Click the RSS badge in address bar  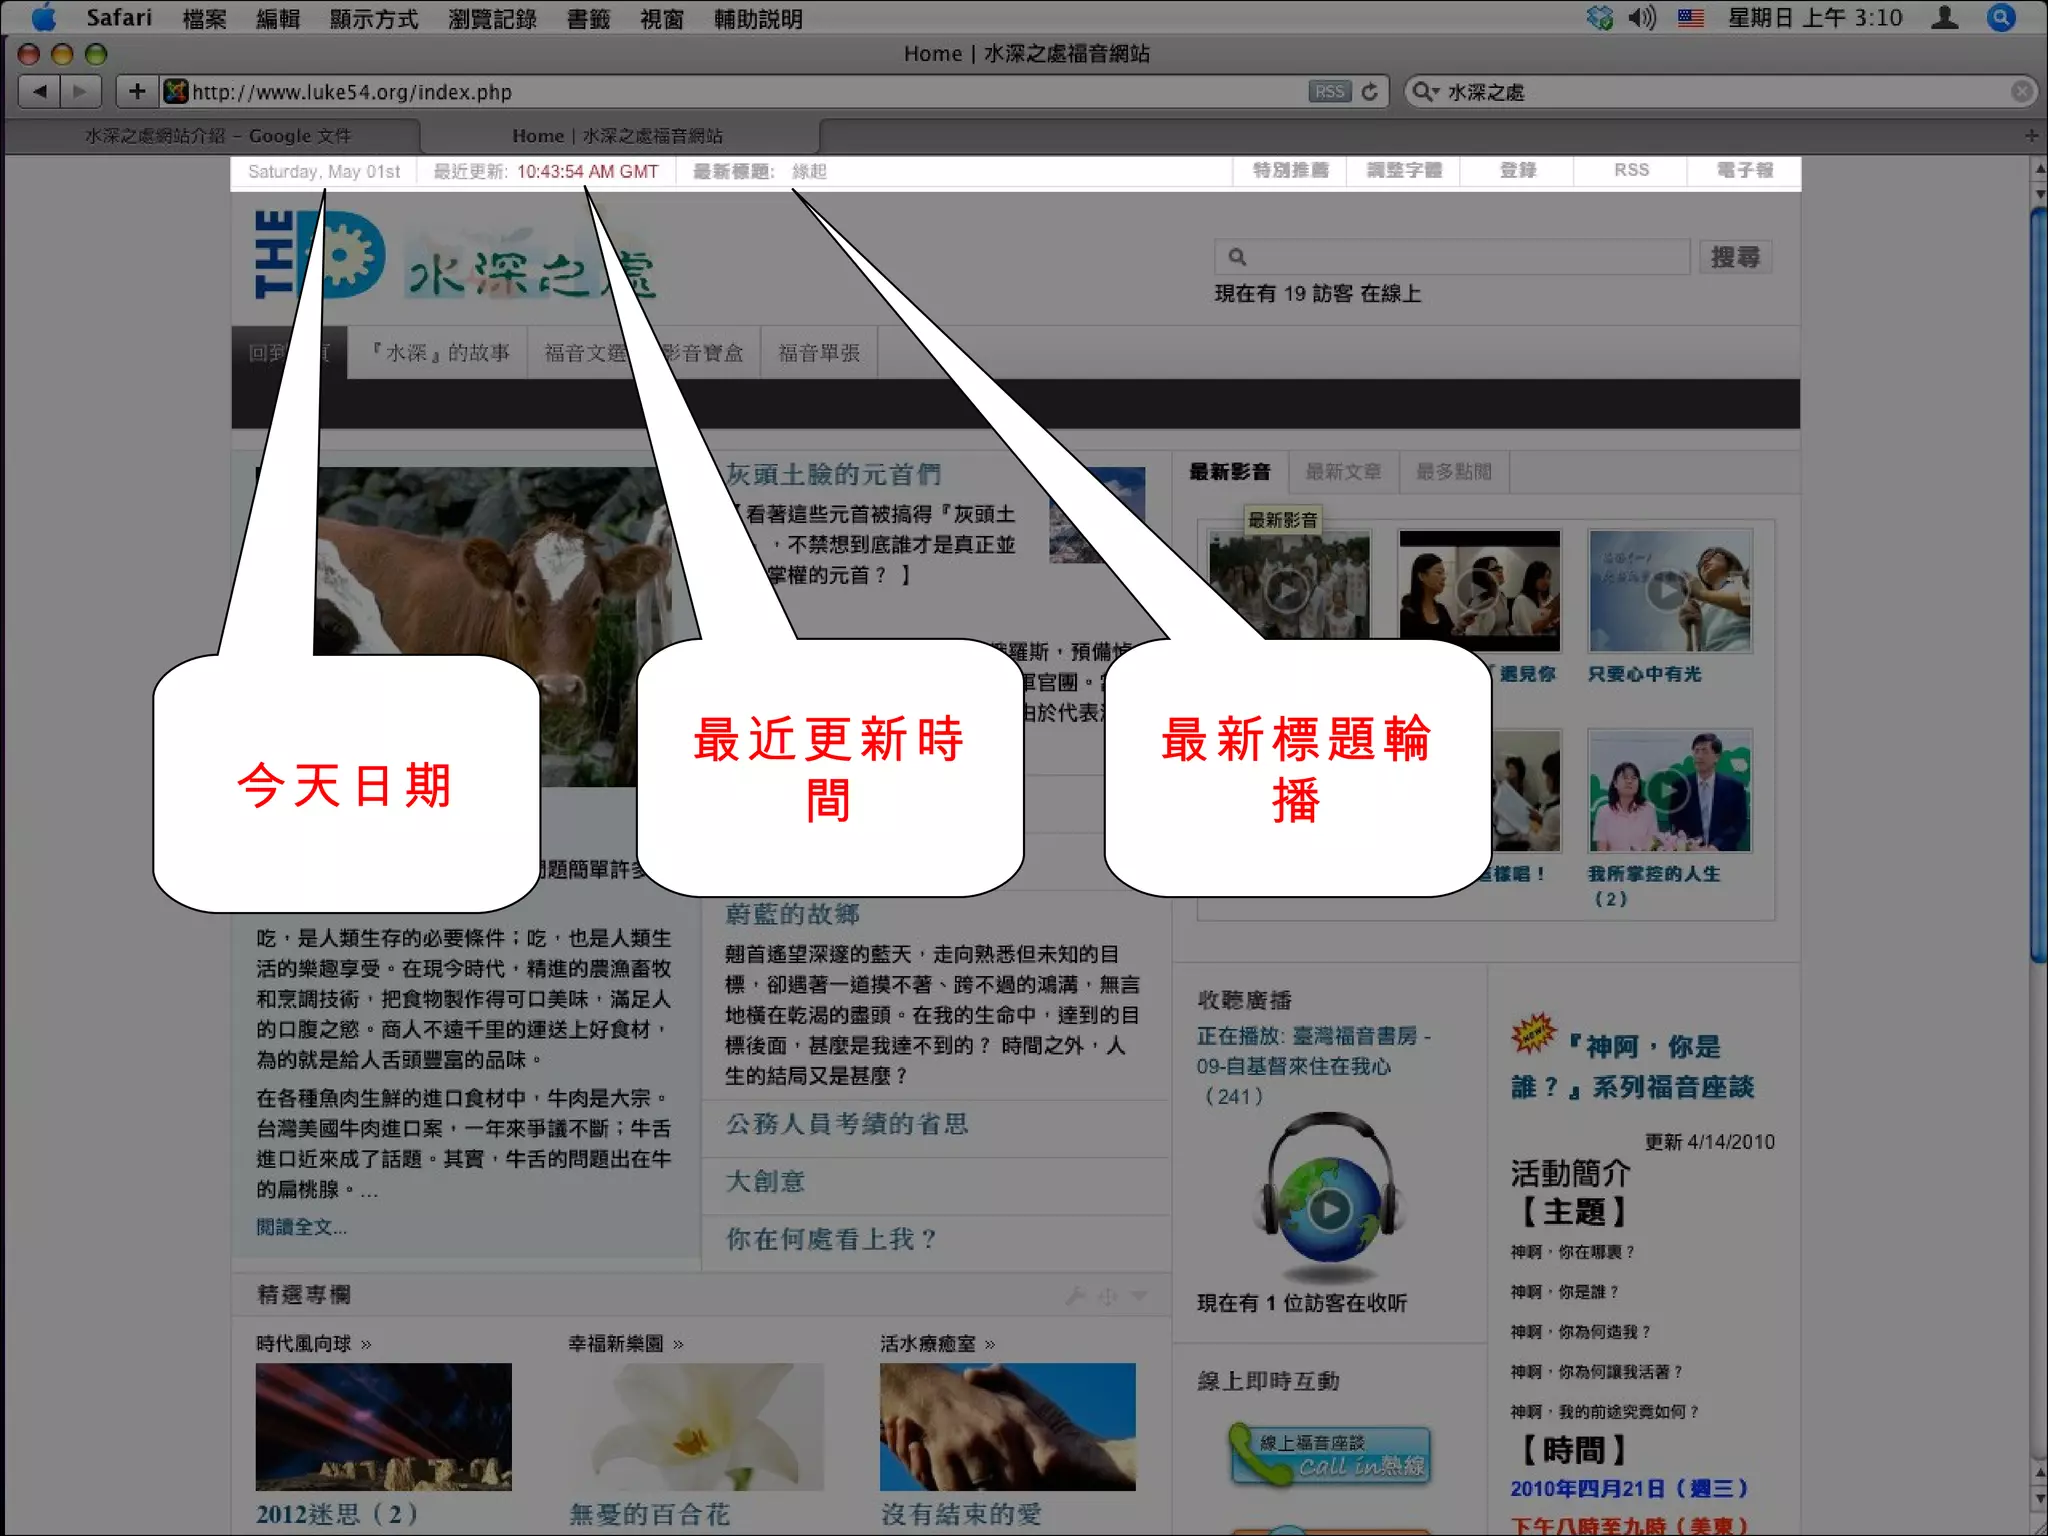click(x=1329, y=92)
